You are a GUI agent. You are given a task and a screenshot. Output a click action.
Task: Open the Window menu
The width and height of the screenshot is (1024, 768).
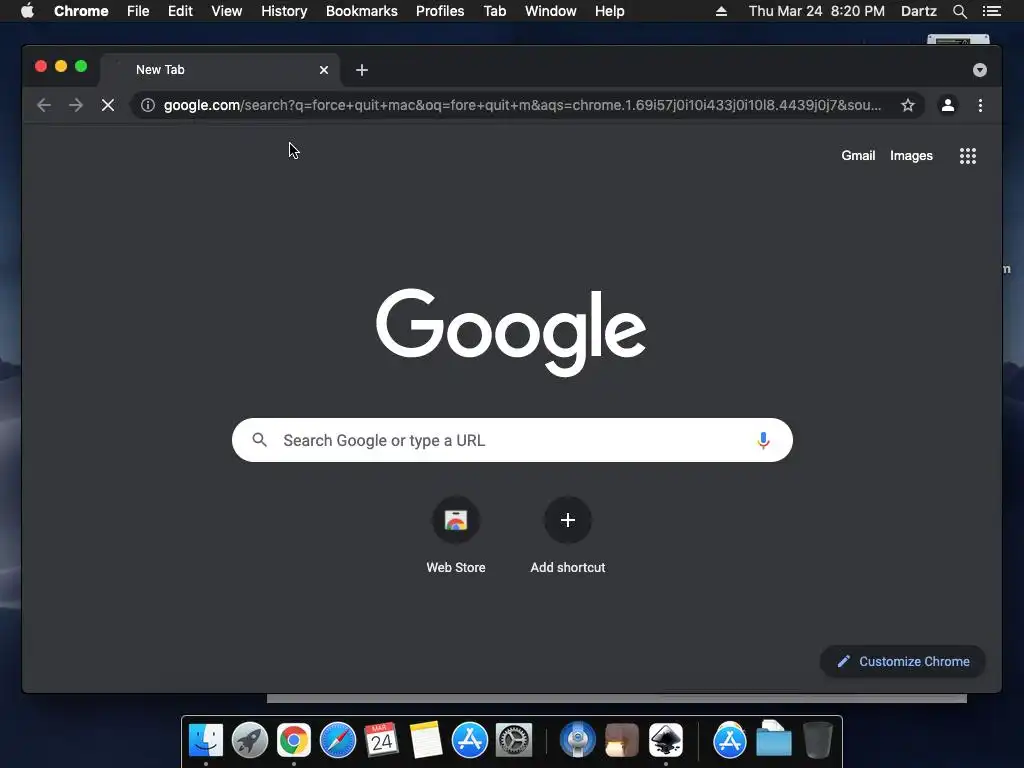pos(551,11)
